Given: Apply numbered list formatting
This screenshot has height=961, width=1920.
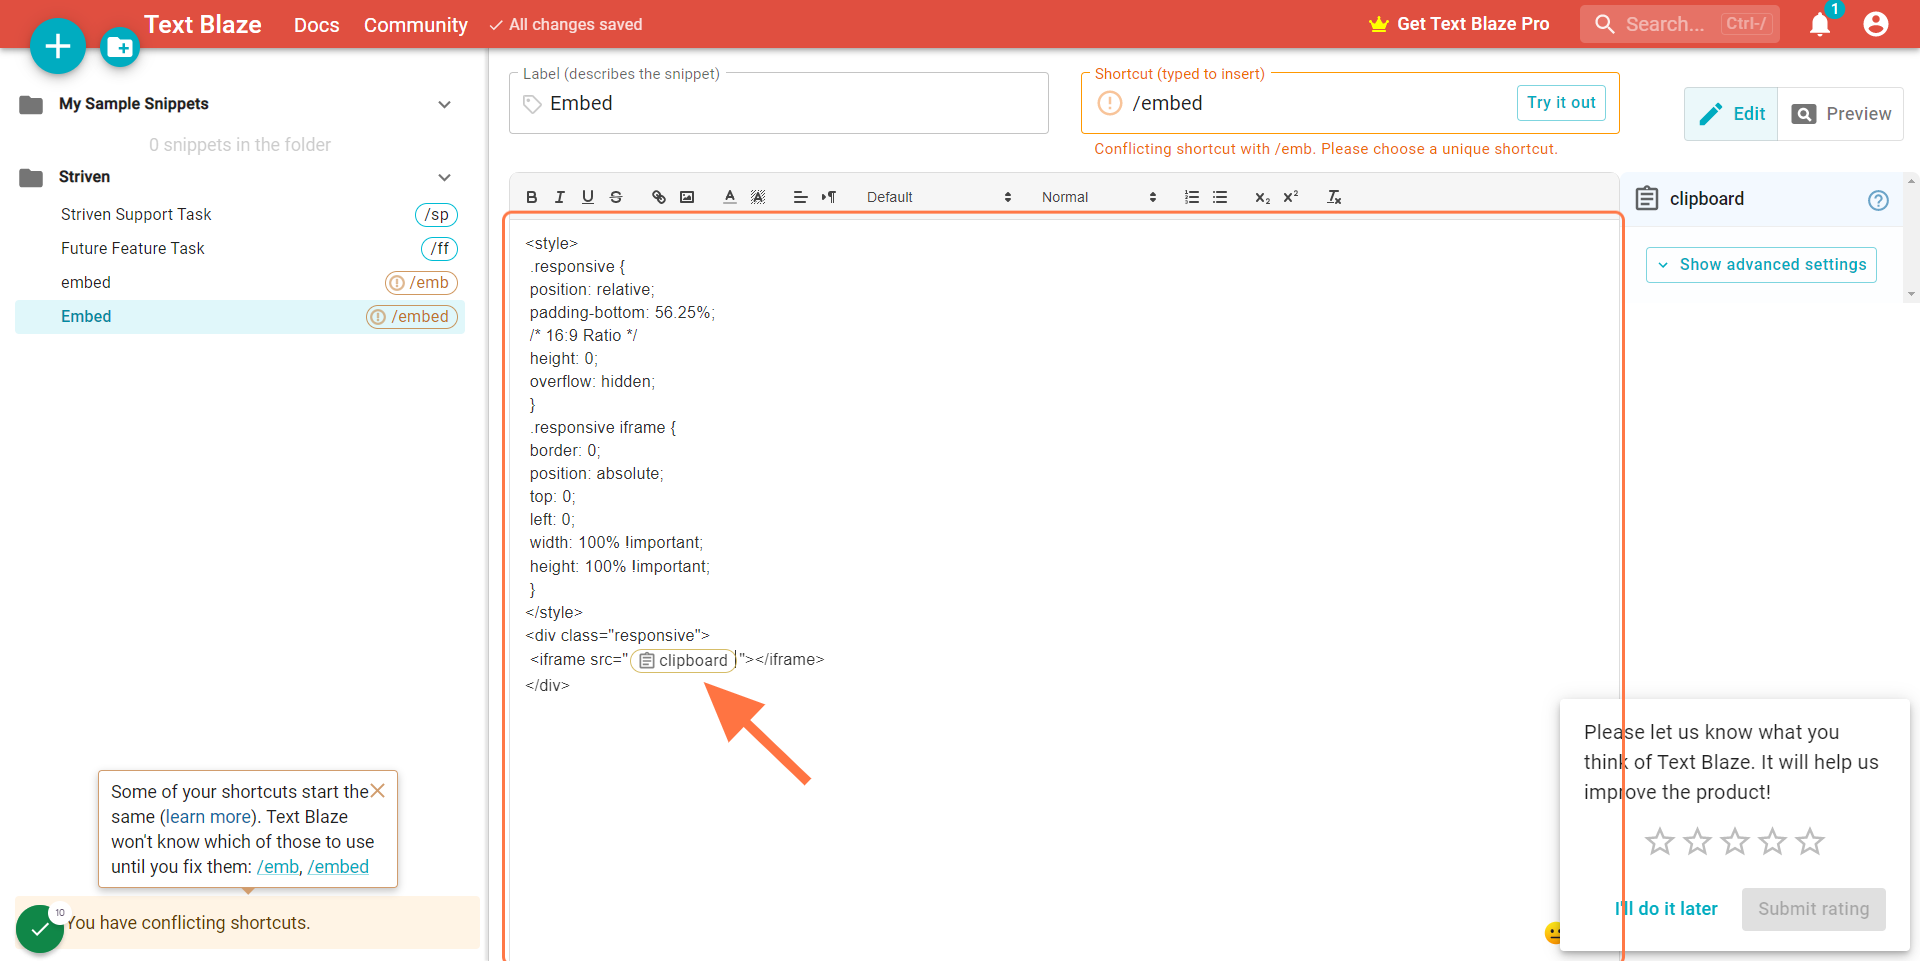Looking at the screenshot, I should [1192, 197].
